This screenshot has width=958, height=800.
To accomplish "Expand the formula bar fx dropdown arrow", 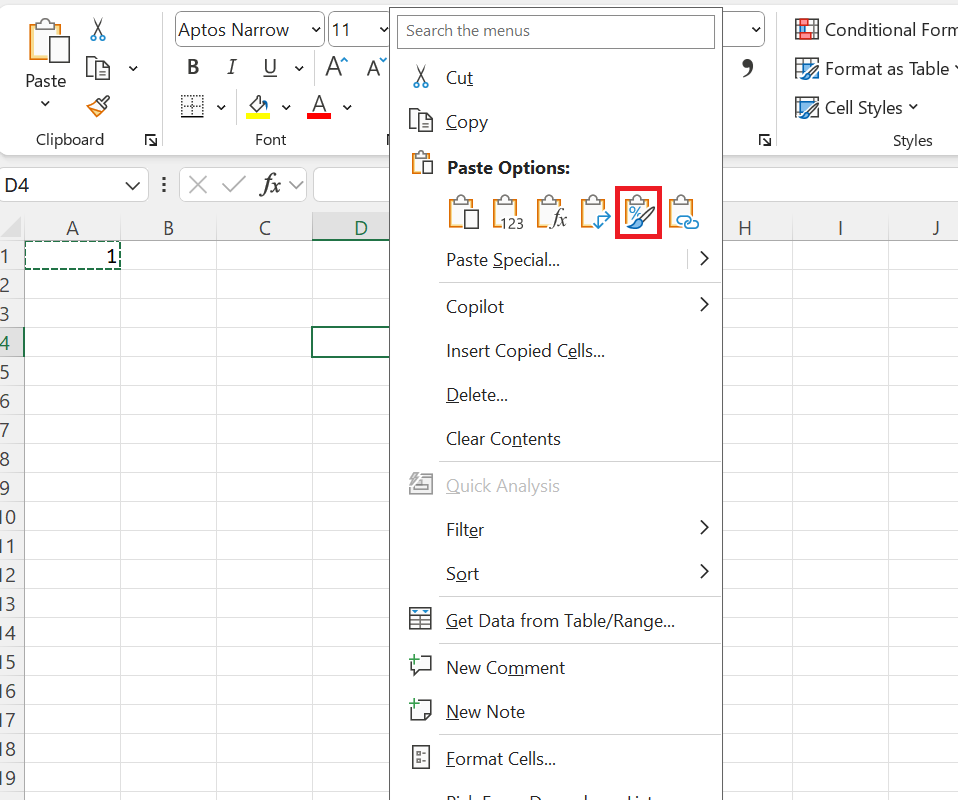I will click(x=296, y=185).
